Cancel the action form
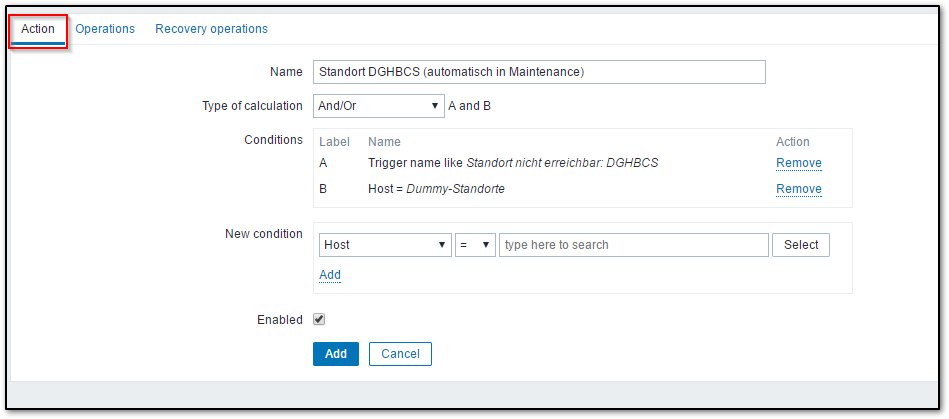 (x=400, y=354)
